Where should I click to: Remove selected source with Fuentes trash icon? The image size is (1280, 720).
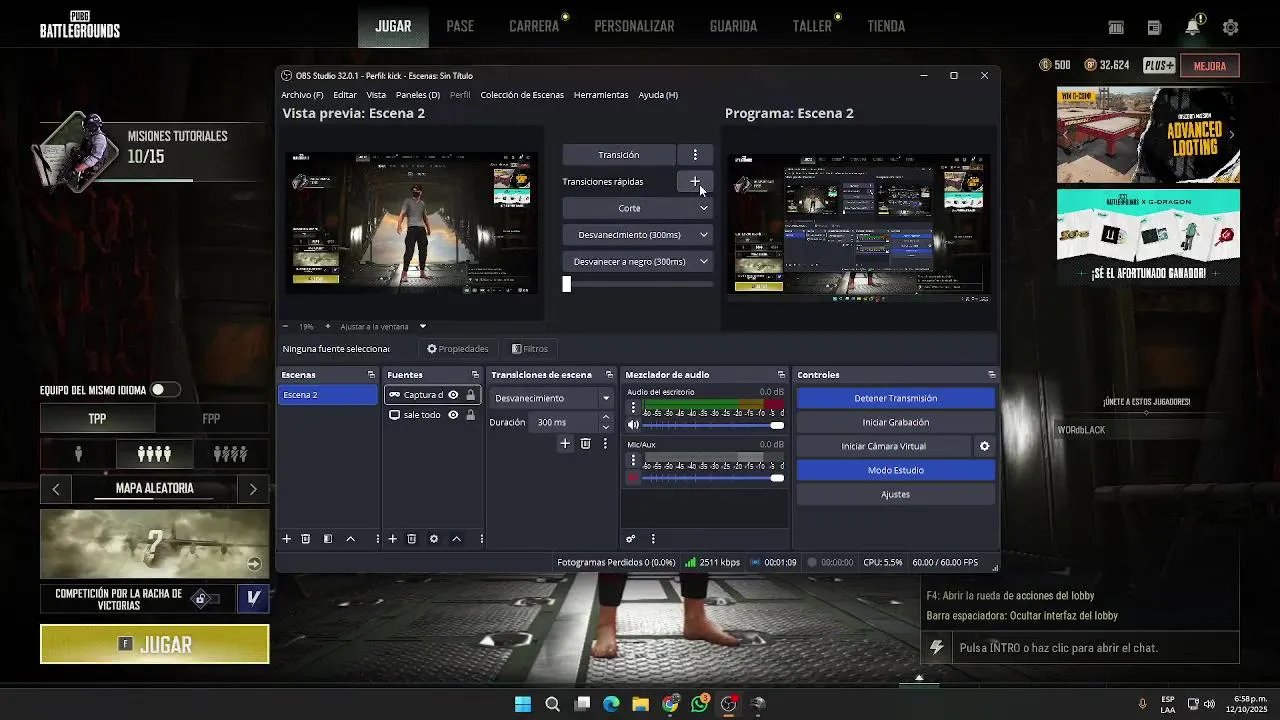[411, 539]
